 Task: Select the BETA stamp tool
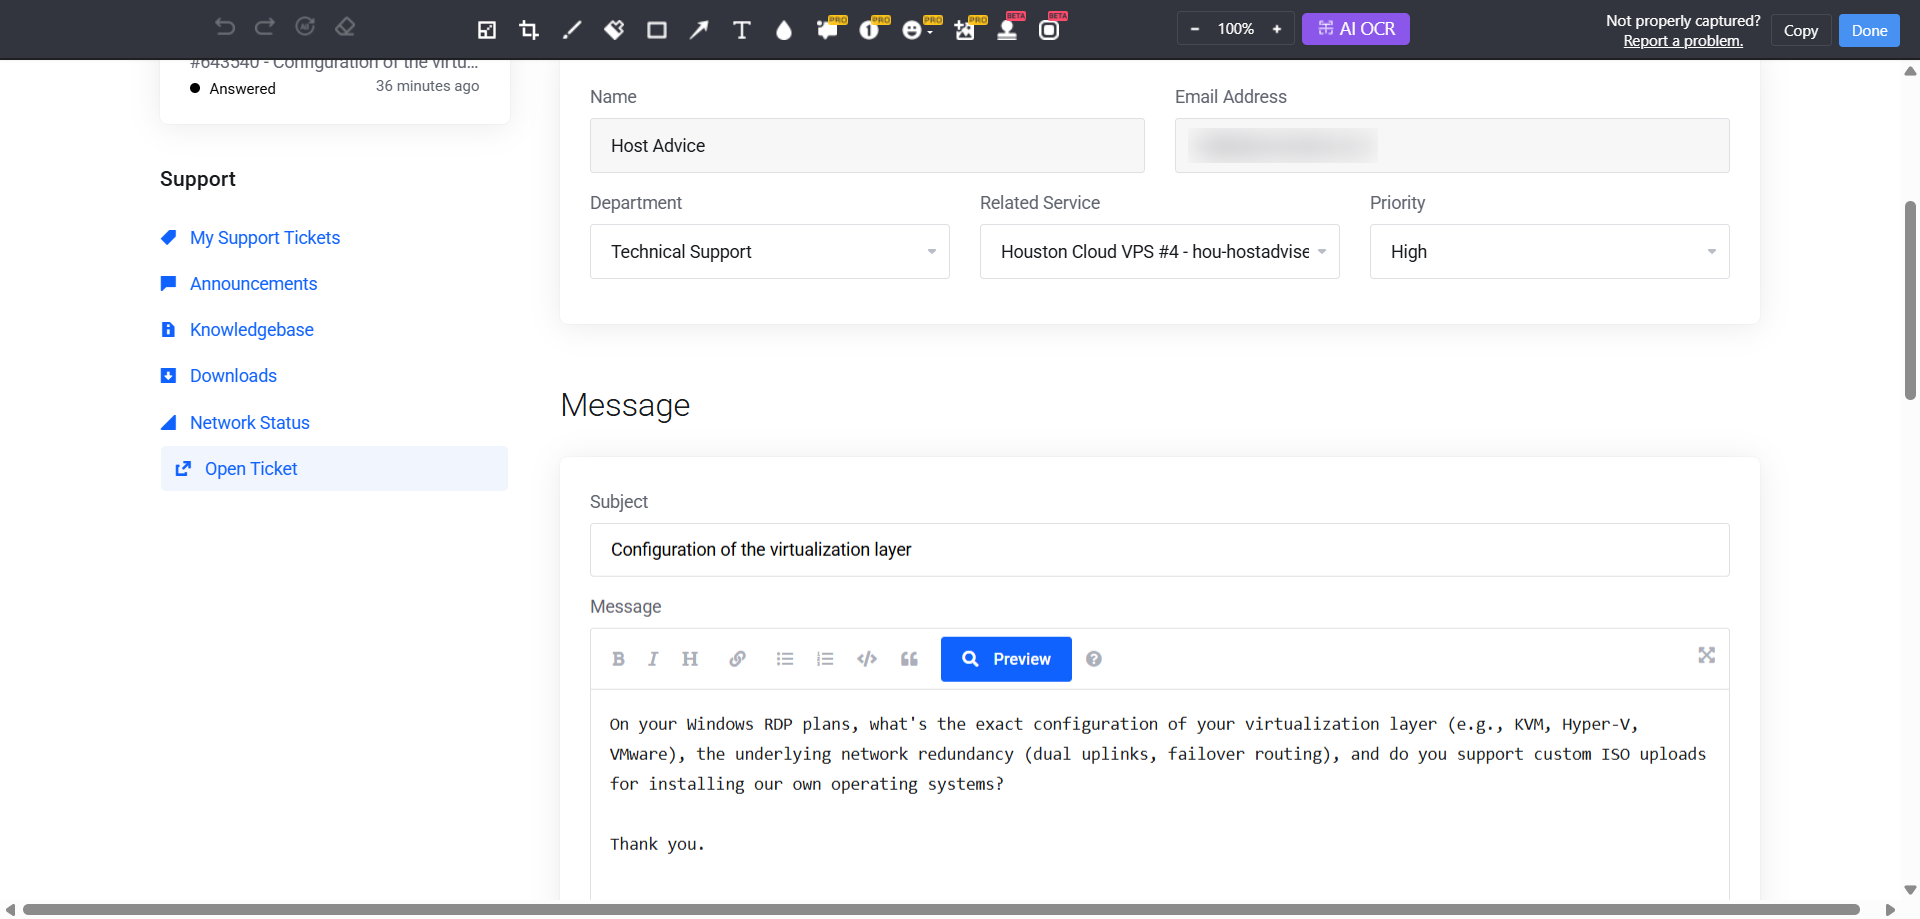[1009, 28]
